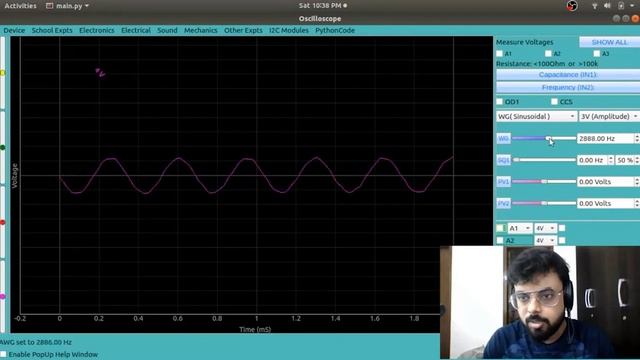The image size is (640, 360).
Task: Open Activities overview
Action: tap(20, 6)
